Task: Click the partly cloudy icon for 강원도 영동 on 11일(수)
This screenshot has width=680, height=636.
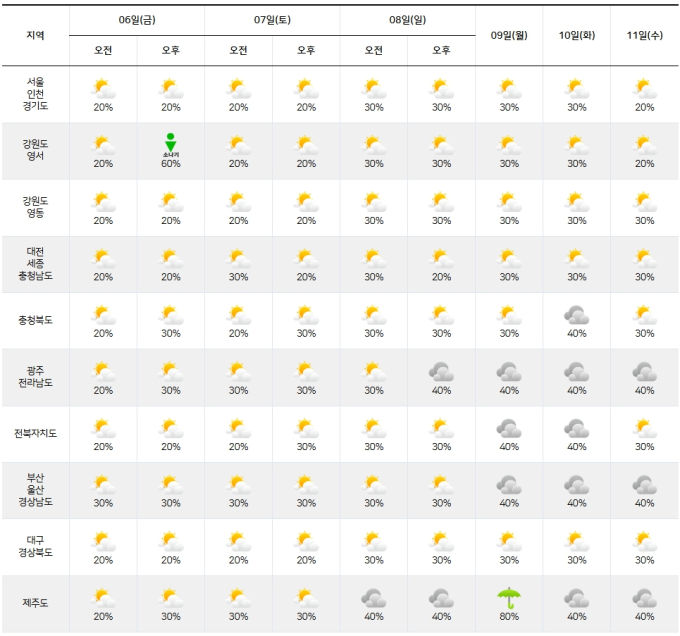Action: pos(644,202)
